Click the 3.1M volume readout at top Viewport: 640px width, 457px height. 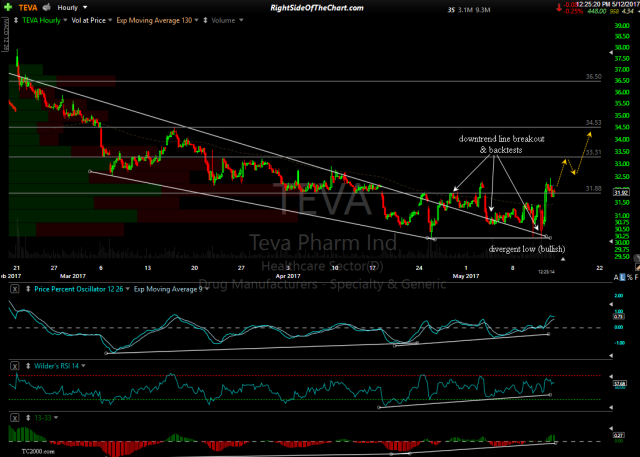465,10
